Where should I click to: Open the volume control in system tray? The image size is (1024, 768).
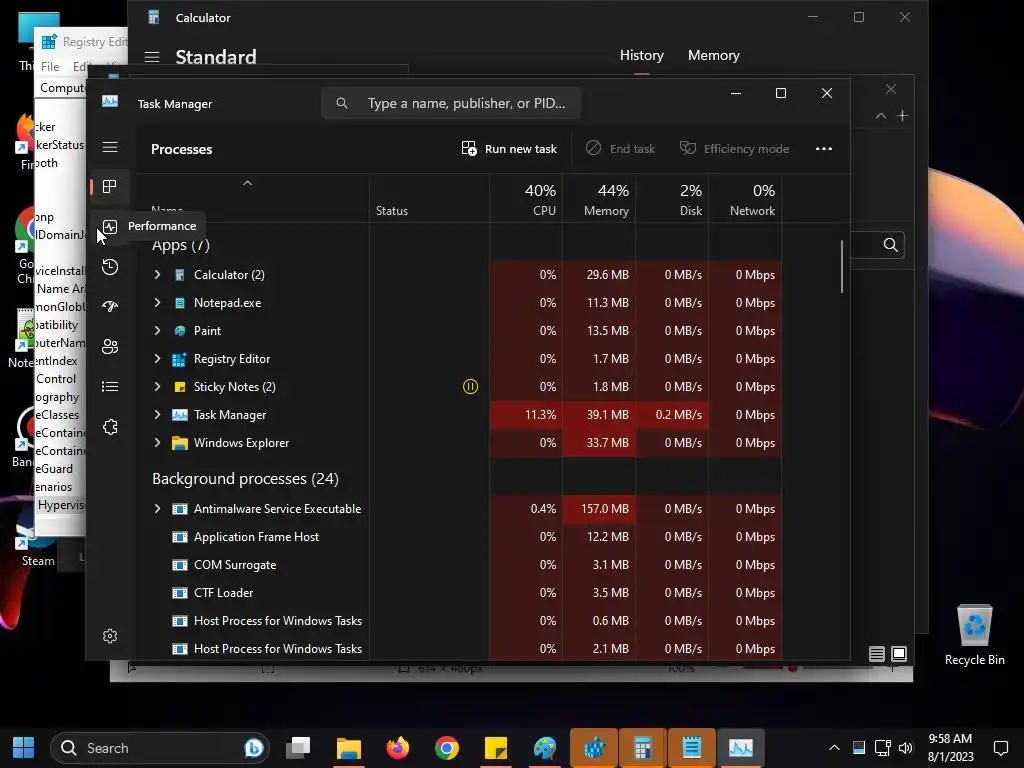pos(905,748)
